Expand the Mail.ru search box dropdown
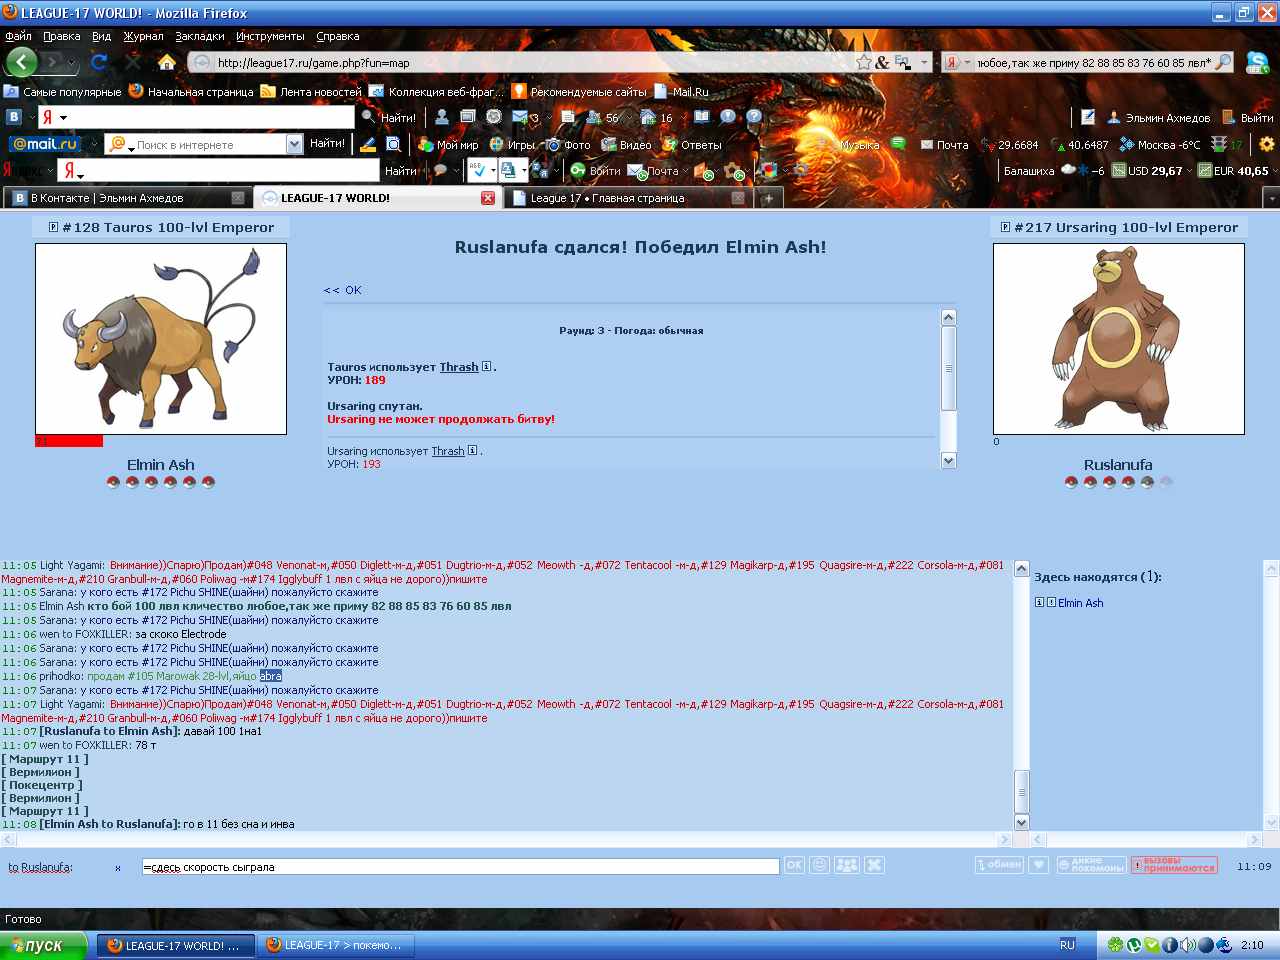 coord(294,144)
